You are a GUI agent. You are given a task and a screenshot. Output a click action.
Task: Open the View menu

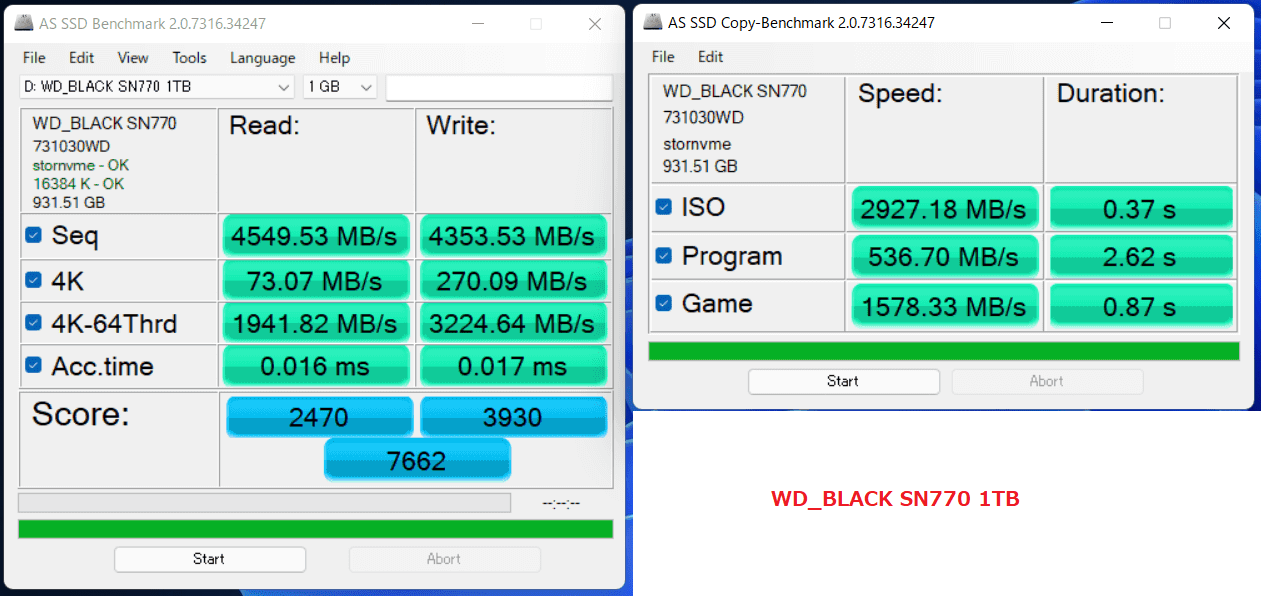click(x=133, y=58)
